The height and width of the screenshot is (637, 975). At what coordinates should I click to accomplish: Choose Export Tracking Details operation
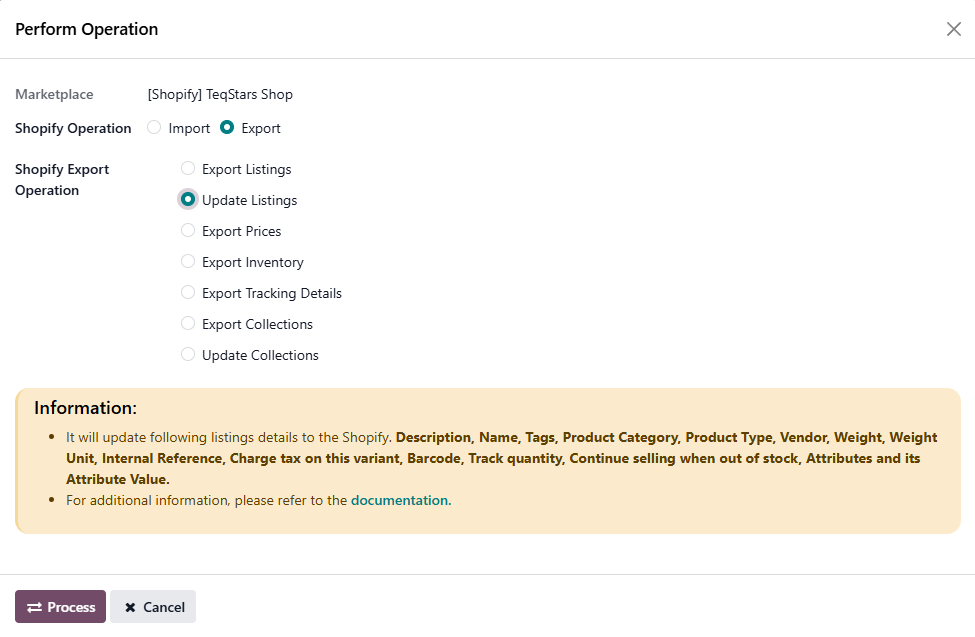coord(188,292)
